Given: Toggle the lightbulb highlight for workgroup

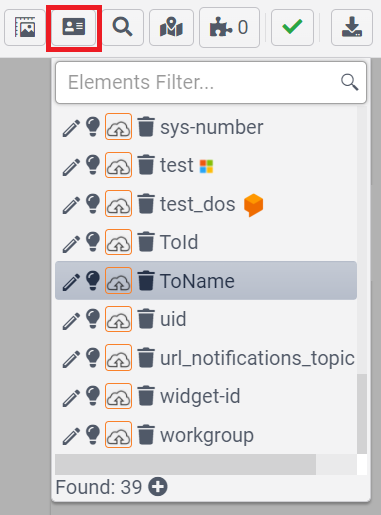Looking at the screenshot, I should point(93,434).
